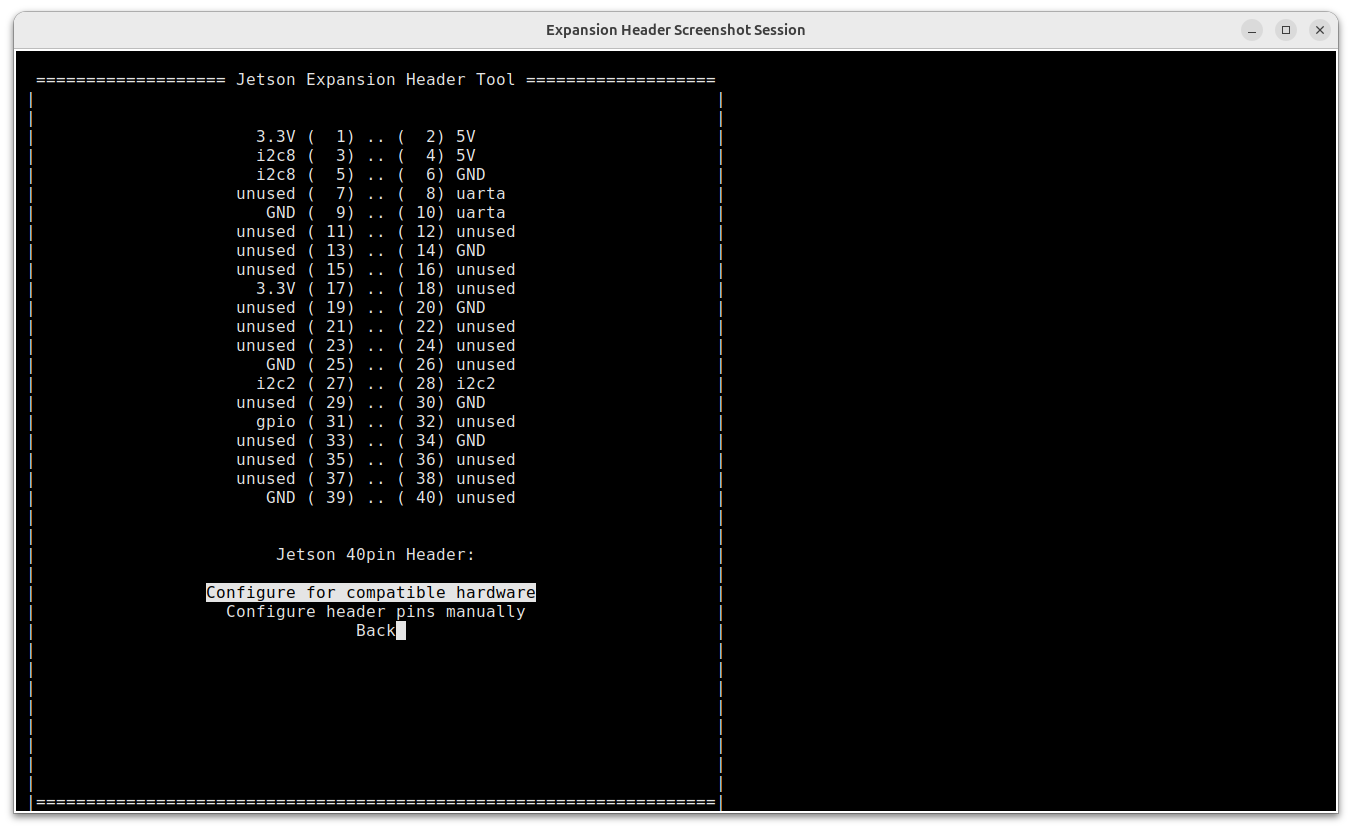Click the unused label of pin 33
The width and height of the screenshot is (1352, 830).
(x=266, y=441)
